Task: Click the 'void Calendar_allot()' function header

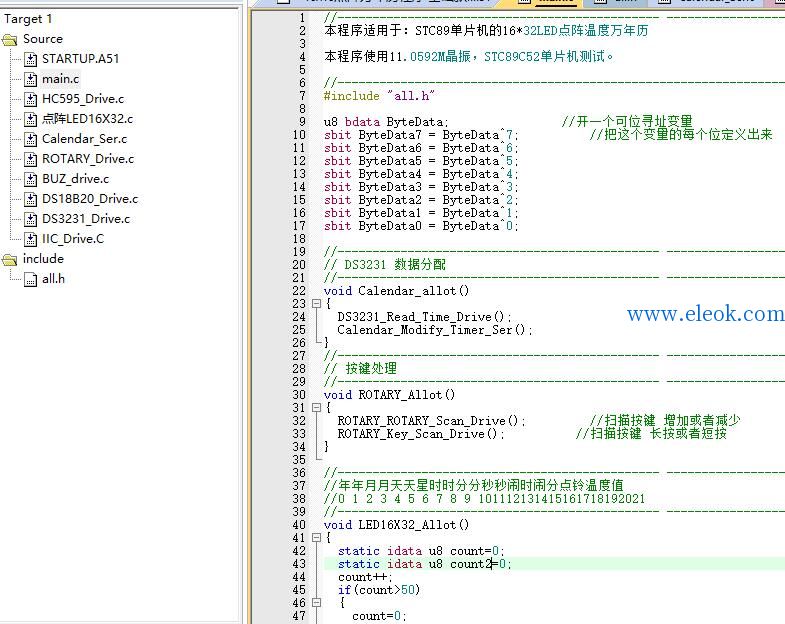Action: click(x=397, y=291)
